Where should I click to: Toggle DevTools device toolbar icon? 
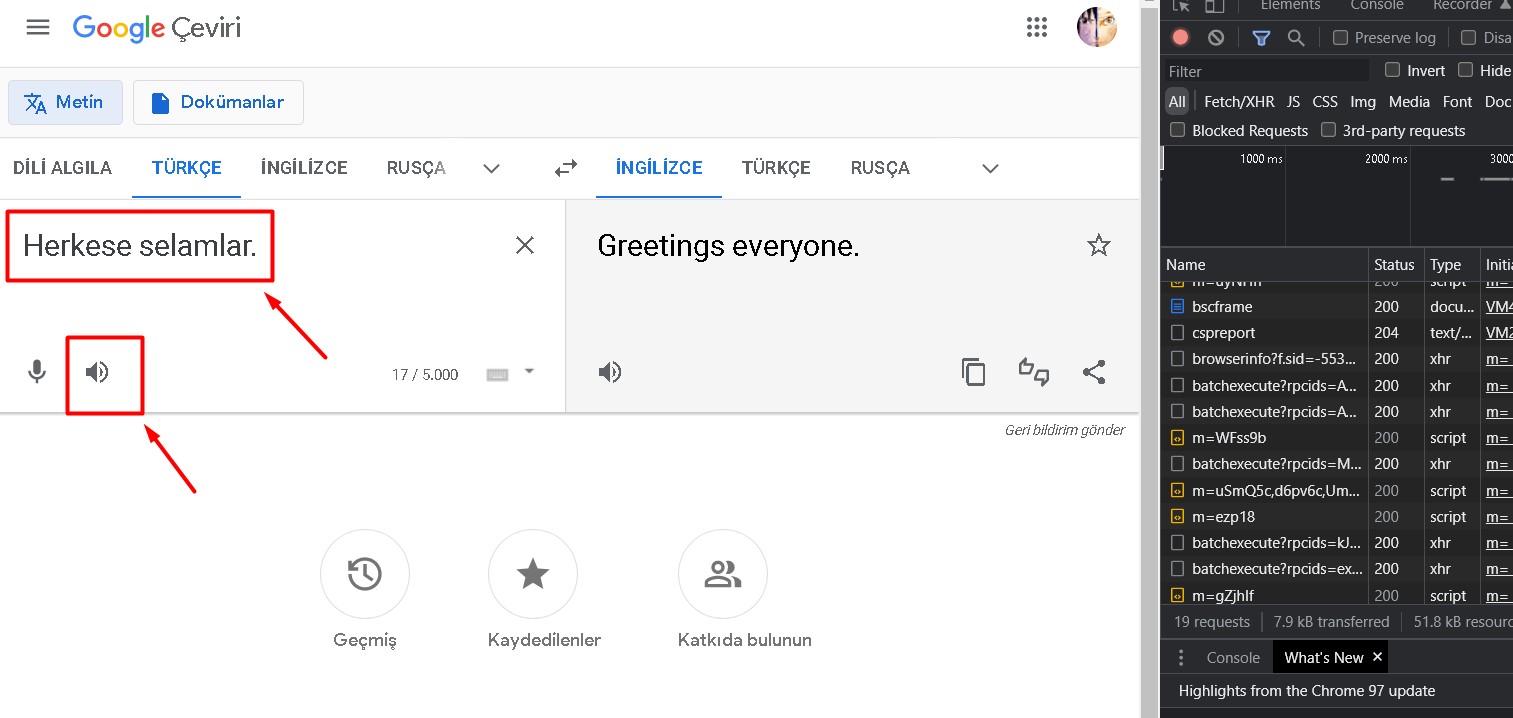pyautogui.click(x=1214, y=5)
